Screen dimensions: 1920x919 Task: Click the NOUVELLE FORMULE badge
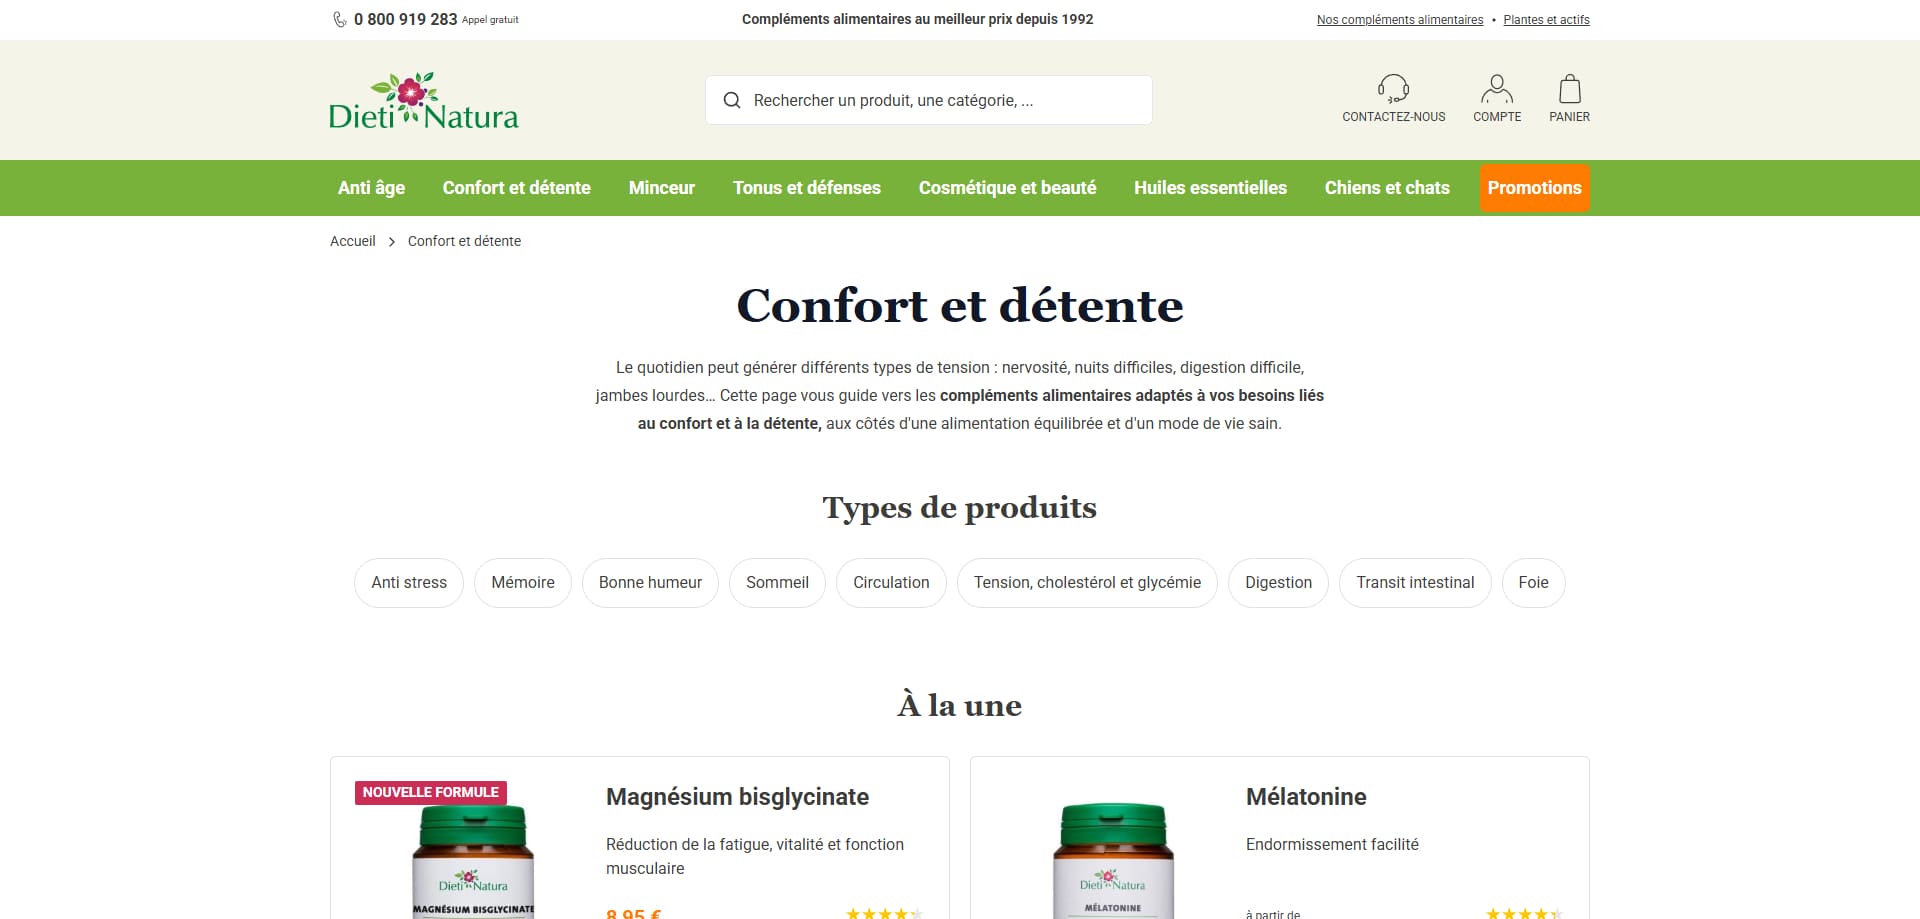click(431, 792)
